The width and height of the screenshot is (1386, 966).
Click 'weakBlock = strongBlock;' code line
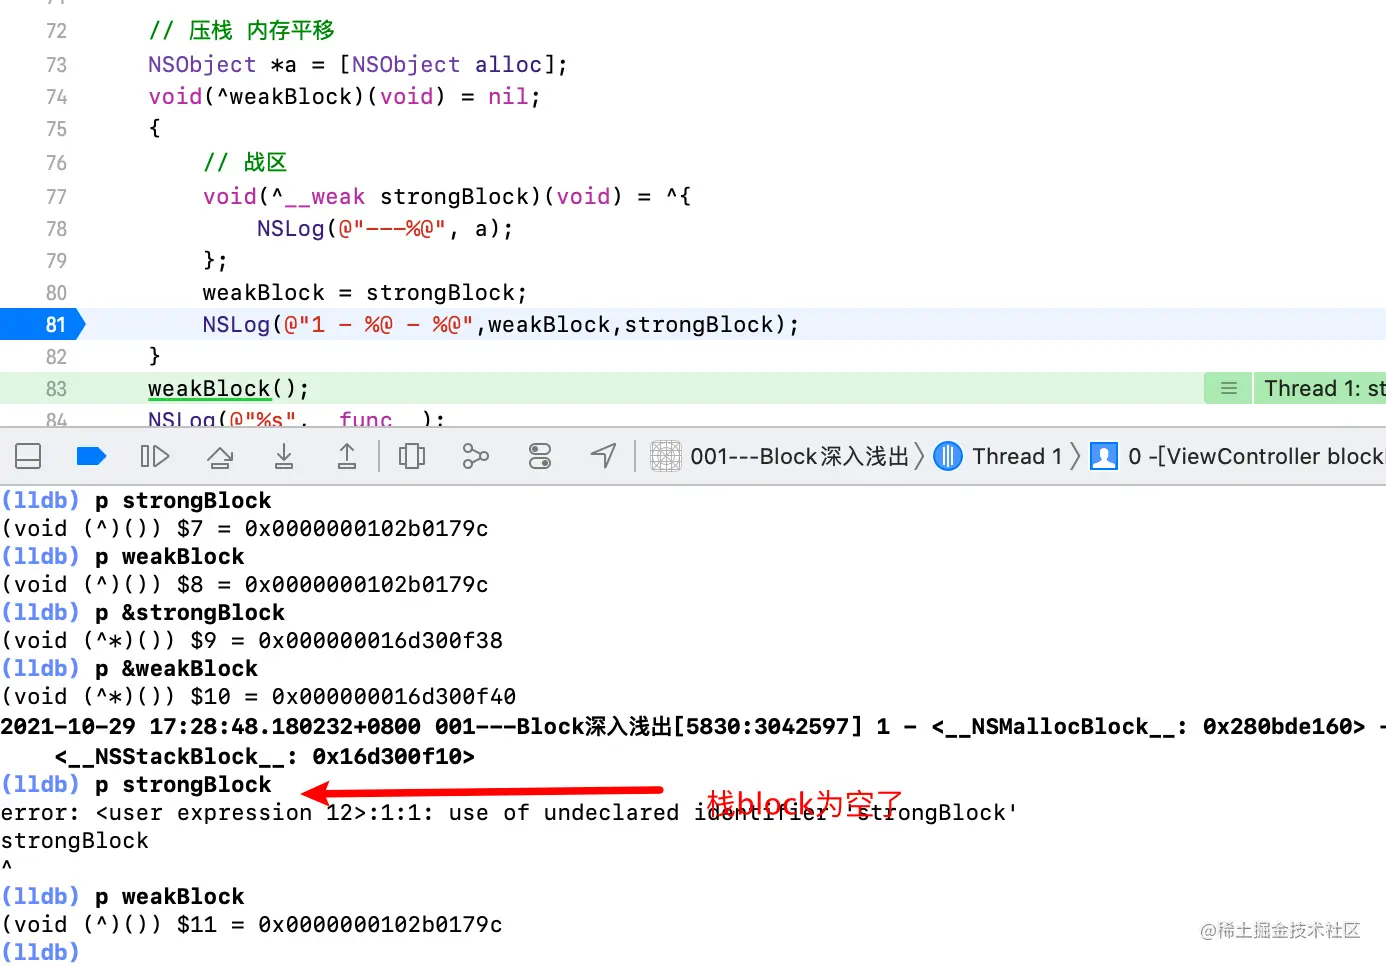coord(365,293)
